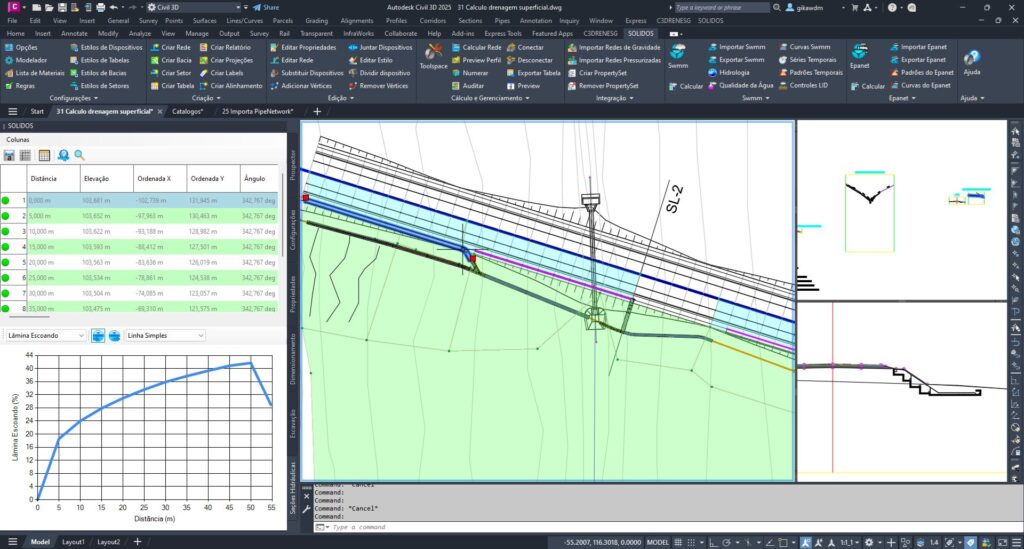Toggle drawing grid display in status bar
The width and height of the screenshot is (1024, 549).
678,542
